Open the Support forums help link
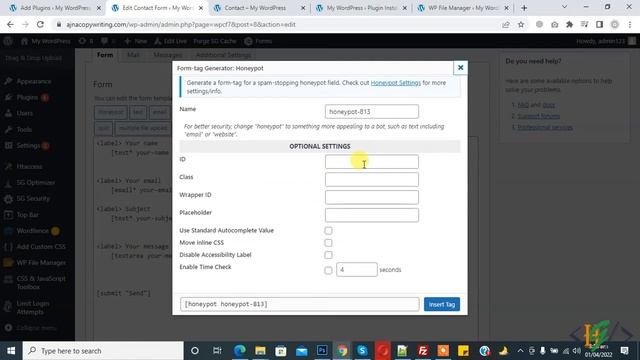Screen dimensions: 640x360 (538, 116)
